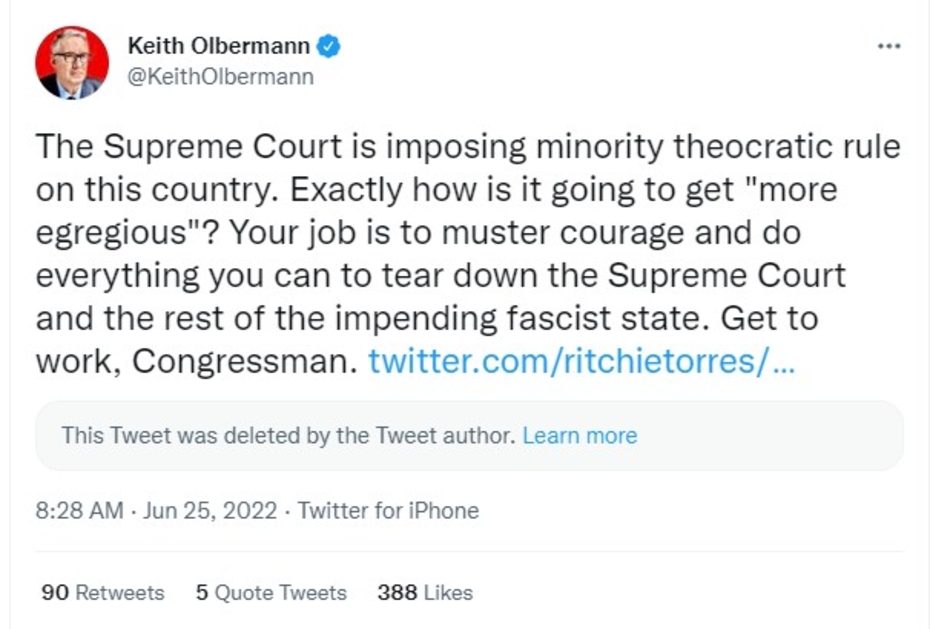930x629 pixels.
Task: Click the first line of tweet text
Action: click(x=467, y=147)
